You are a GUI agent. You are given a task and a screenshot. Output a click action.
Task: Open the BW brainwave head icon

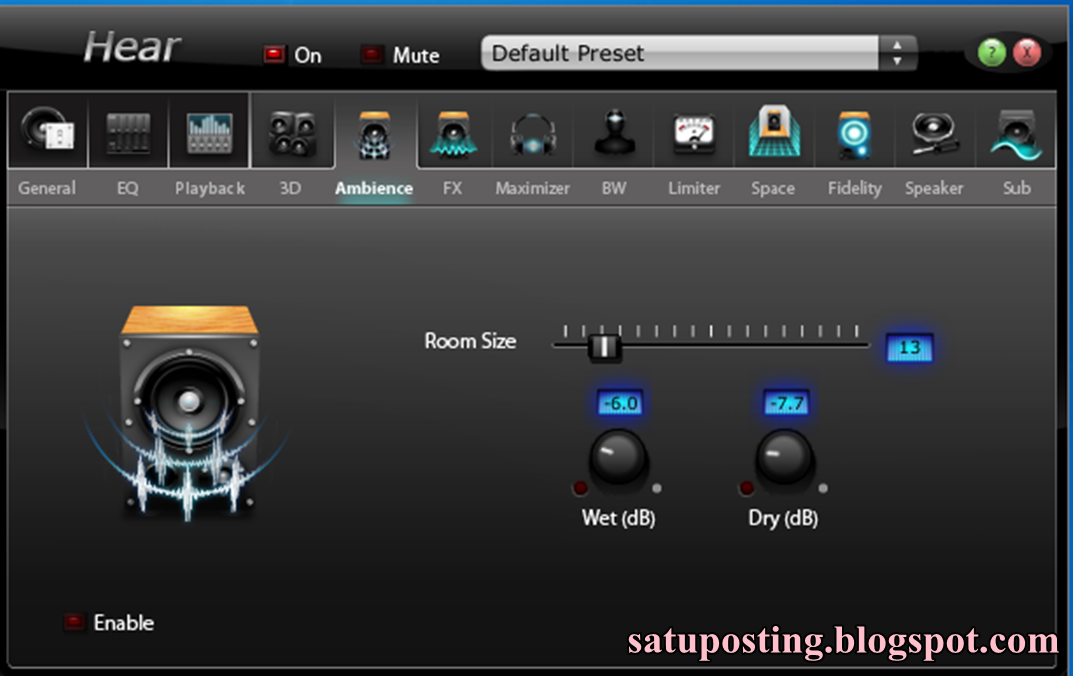click(615, 131)
